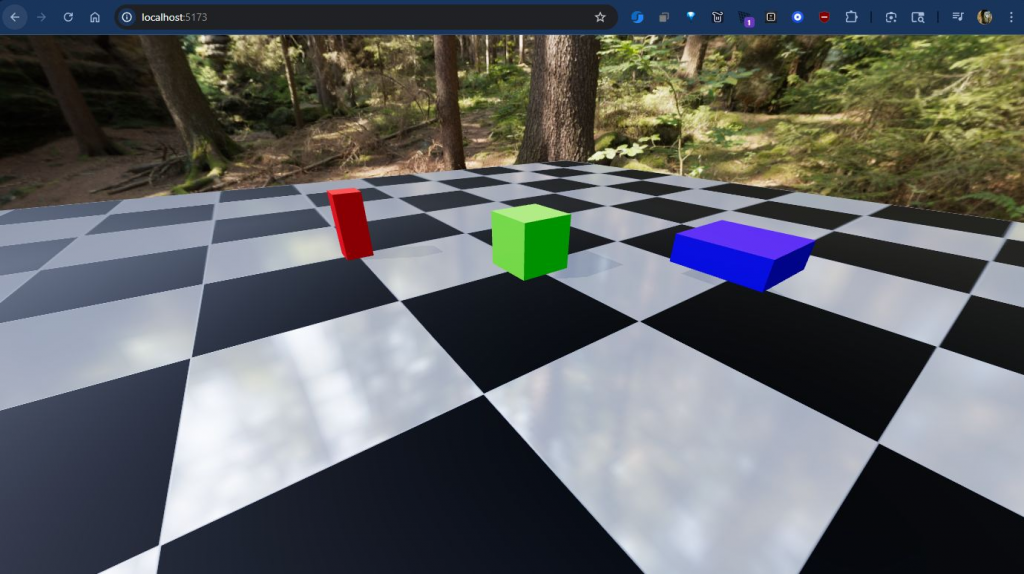Select the blue flat box

click(742, 255)
